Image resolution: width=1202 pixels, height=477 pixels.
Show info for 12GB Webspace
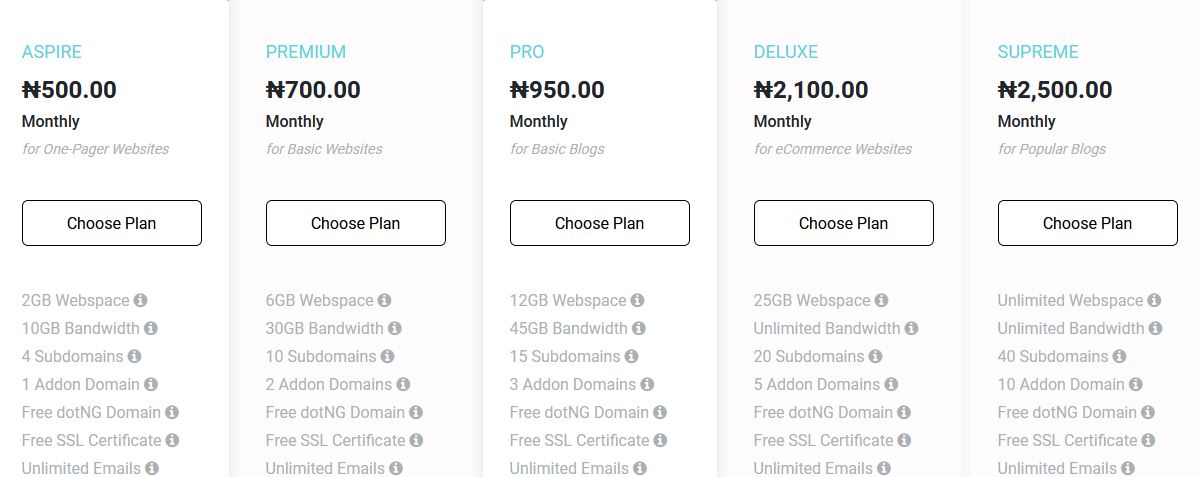[638, 300]
